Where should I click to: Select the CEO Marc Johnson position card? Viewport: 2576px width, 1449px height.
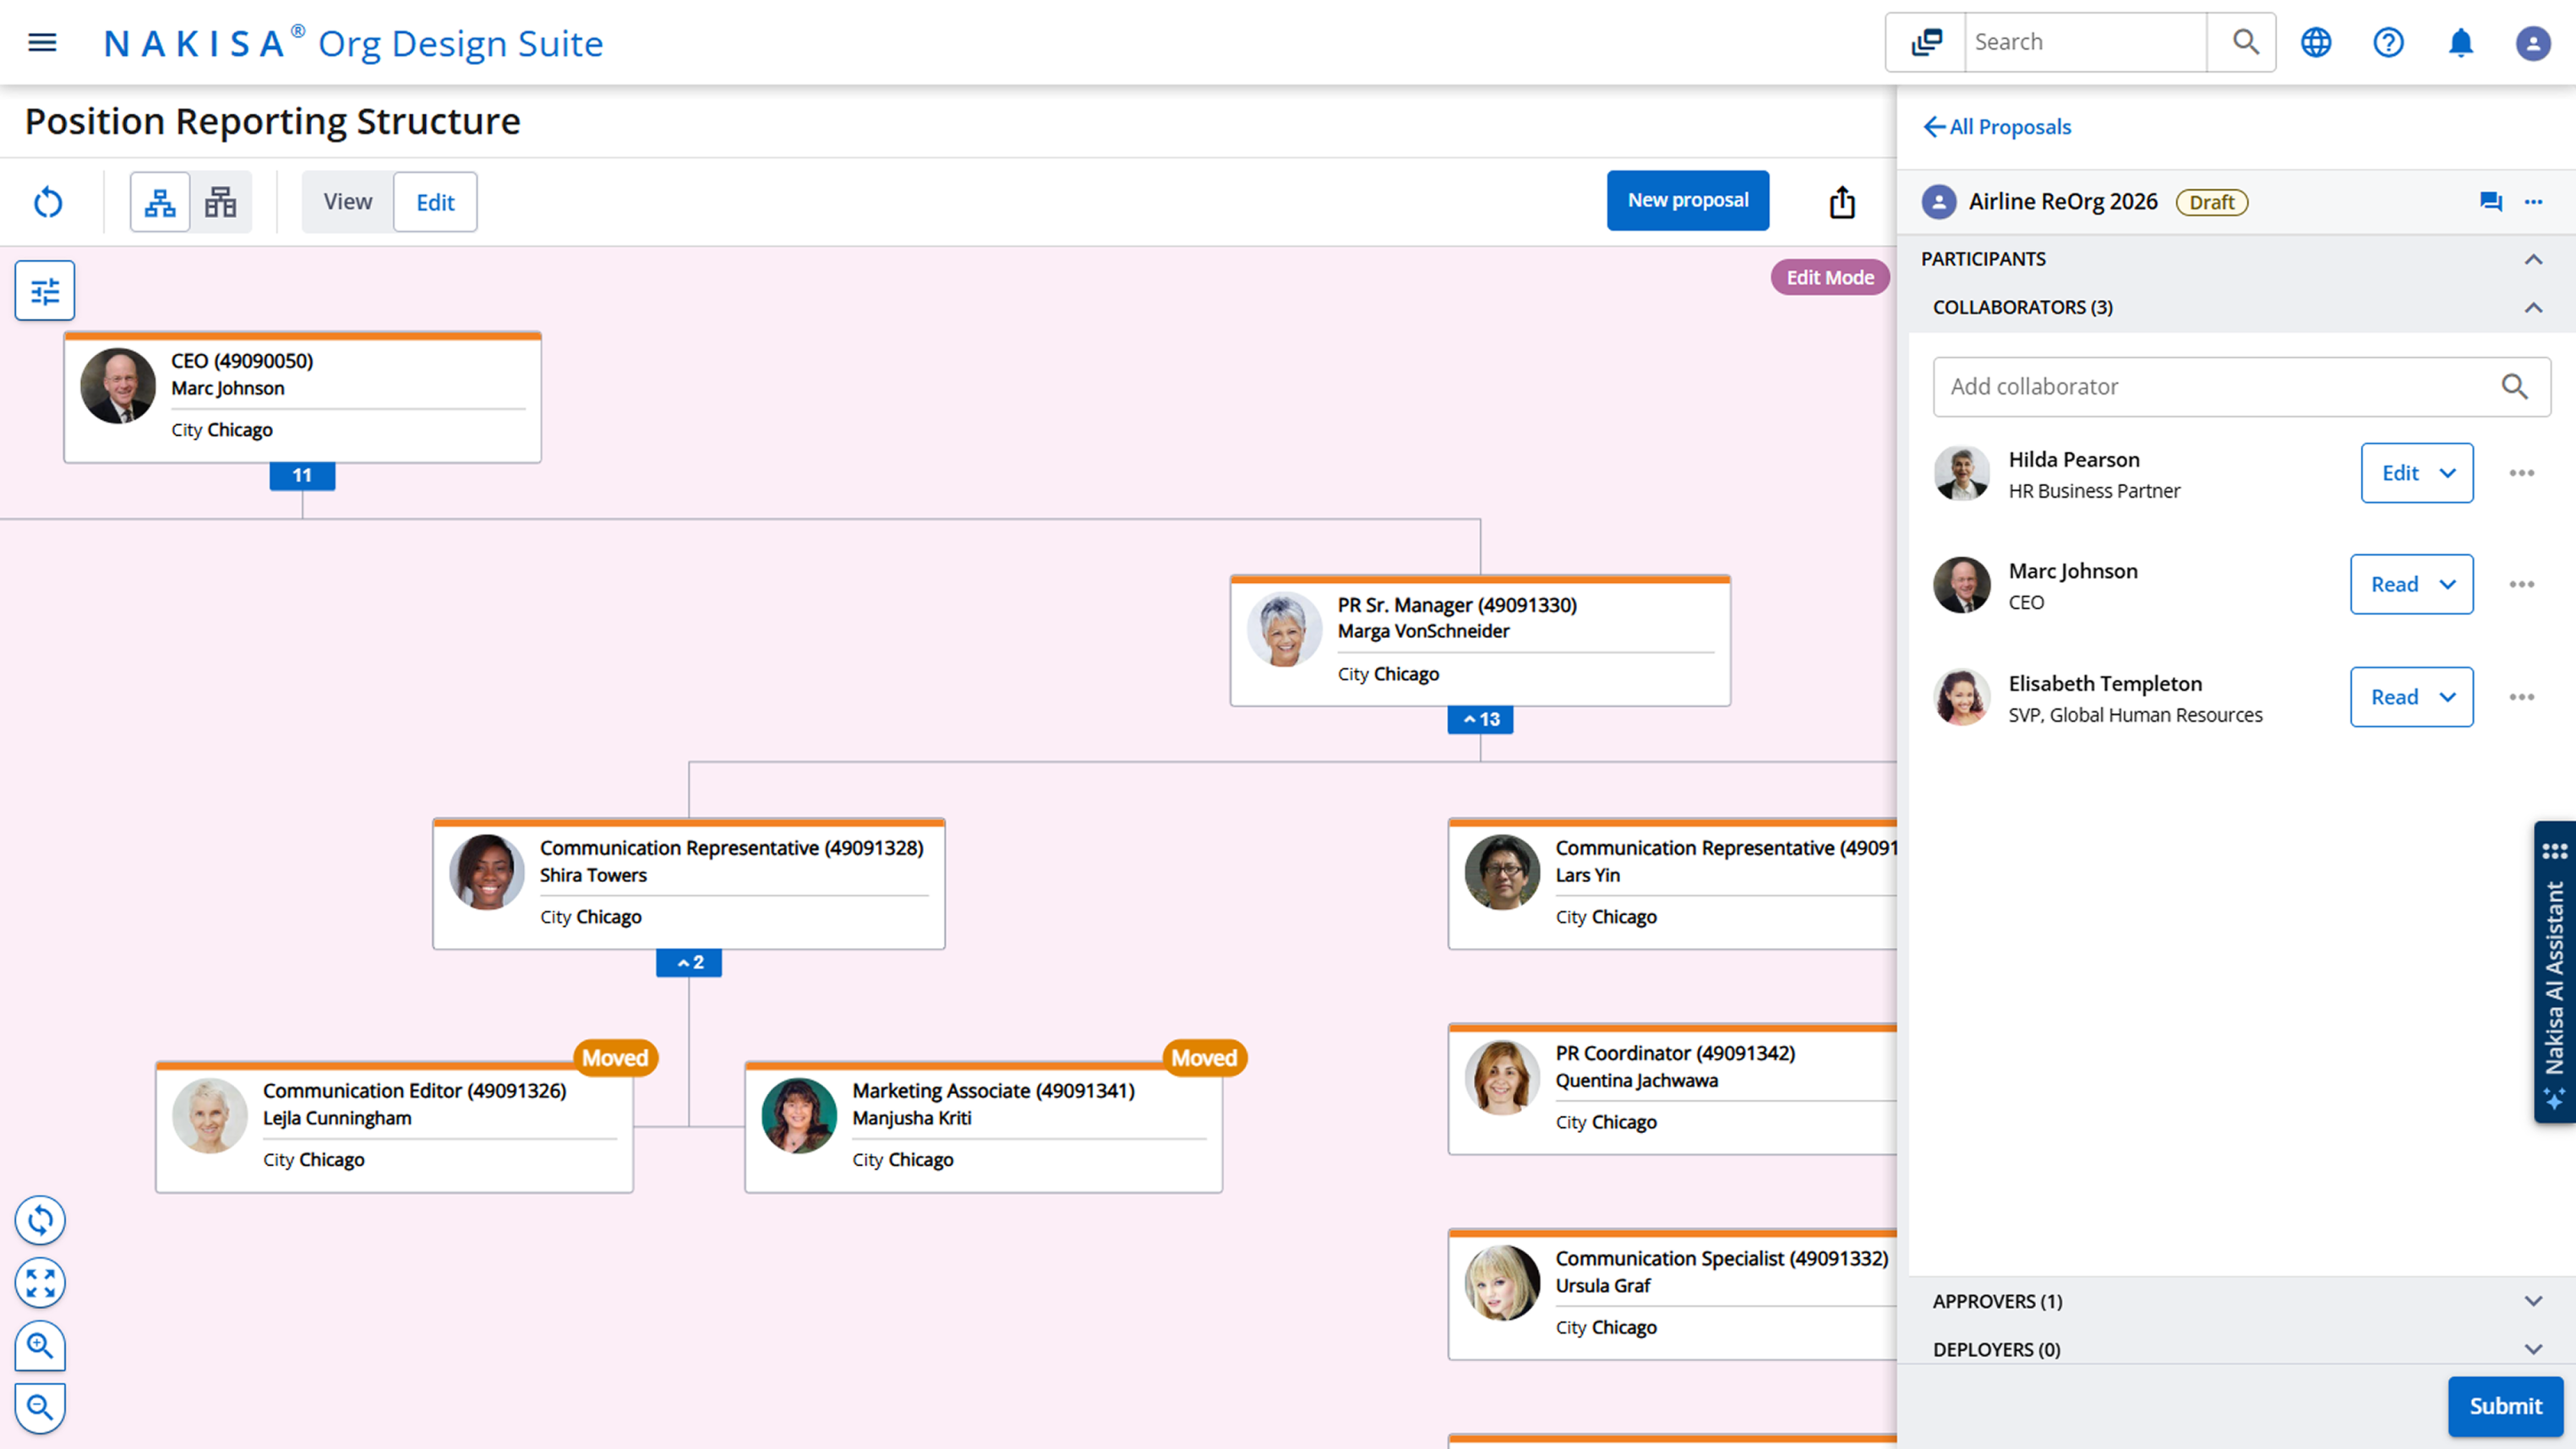[x=302, y=398]
